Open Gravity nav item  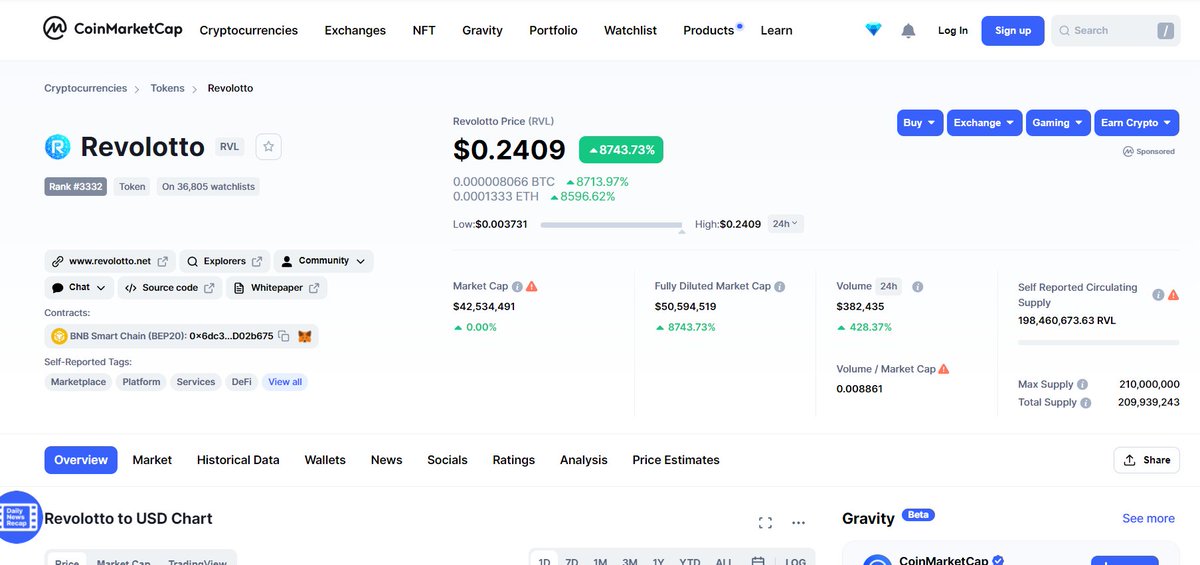[482, 31]
